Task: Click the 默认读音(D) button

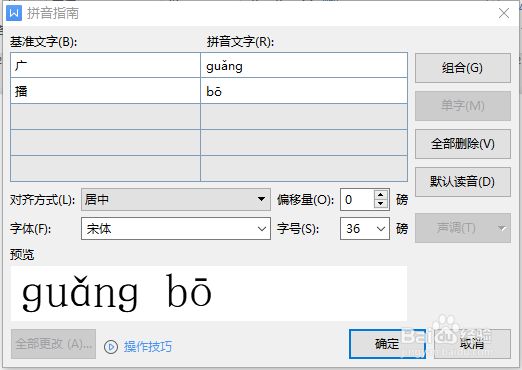Action: coord(463,182)
